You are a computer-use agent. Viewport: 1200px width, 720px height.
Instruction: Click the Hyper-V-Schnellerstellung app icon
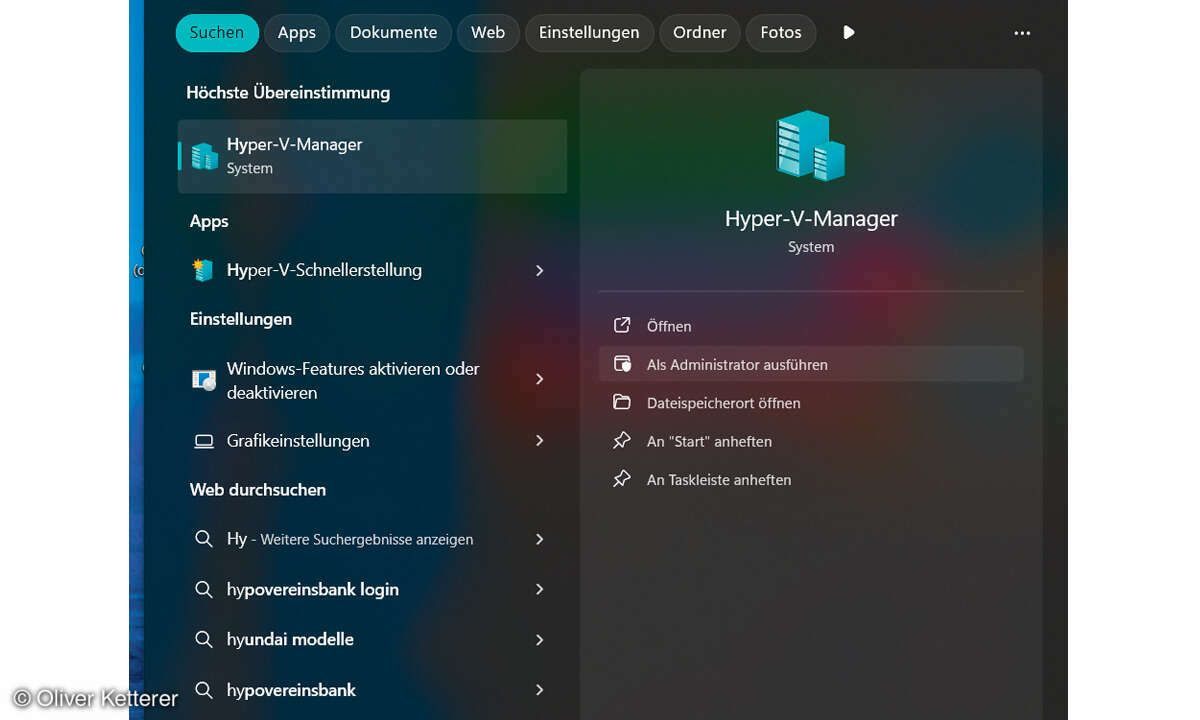pyautogui.click(x=204, y=270)
